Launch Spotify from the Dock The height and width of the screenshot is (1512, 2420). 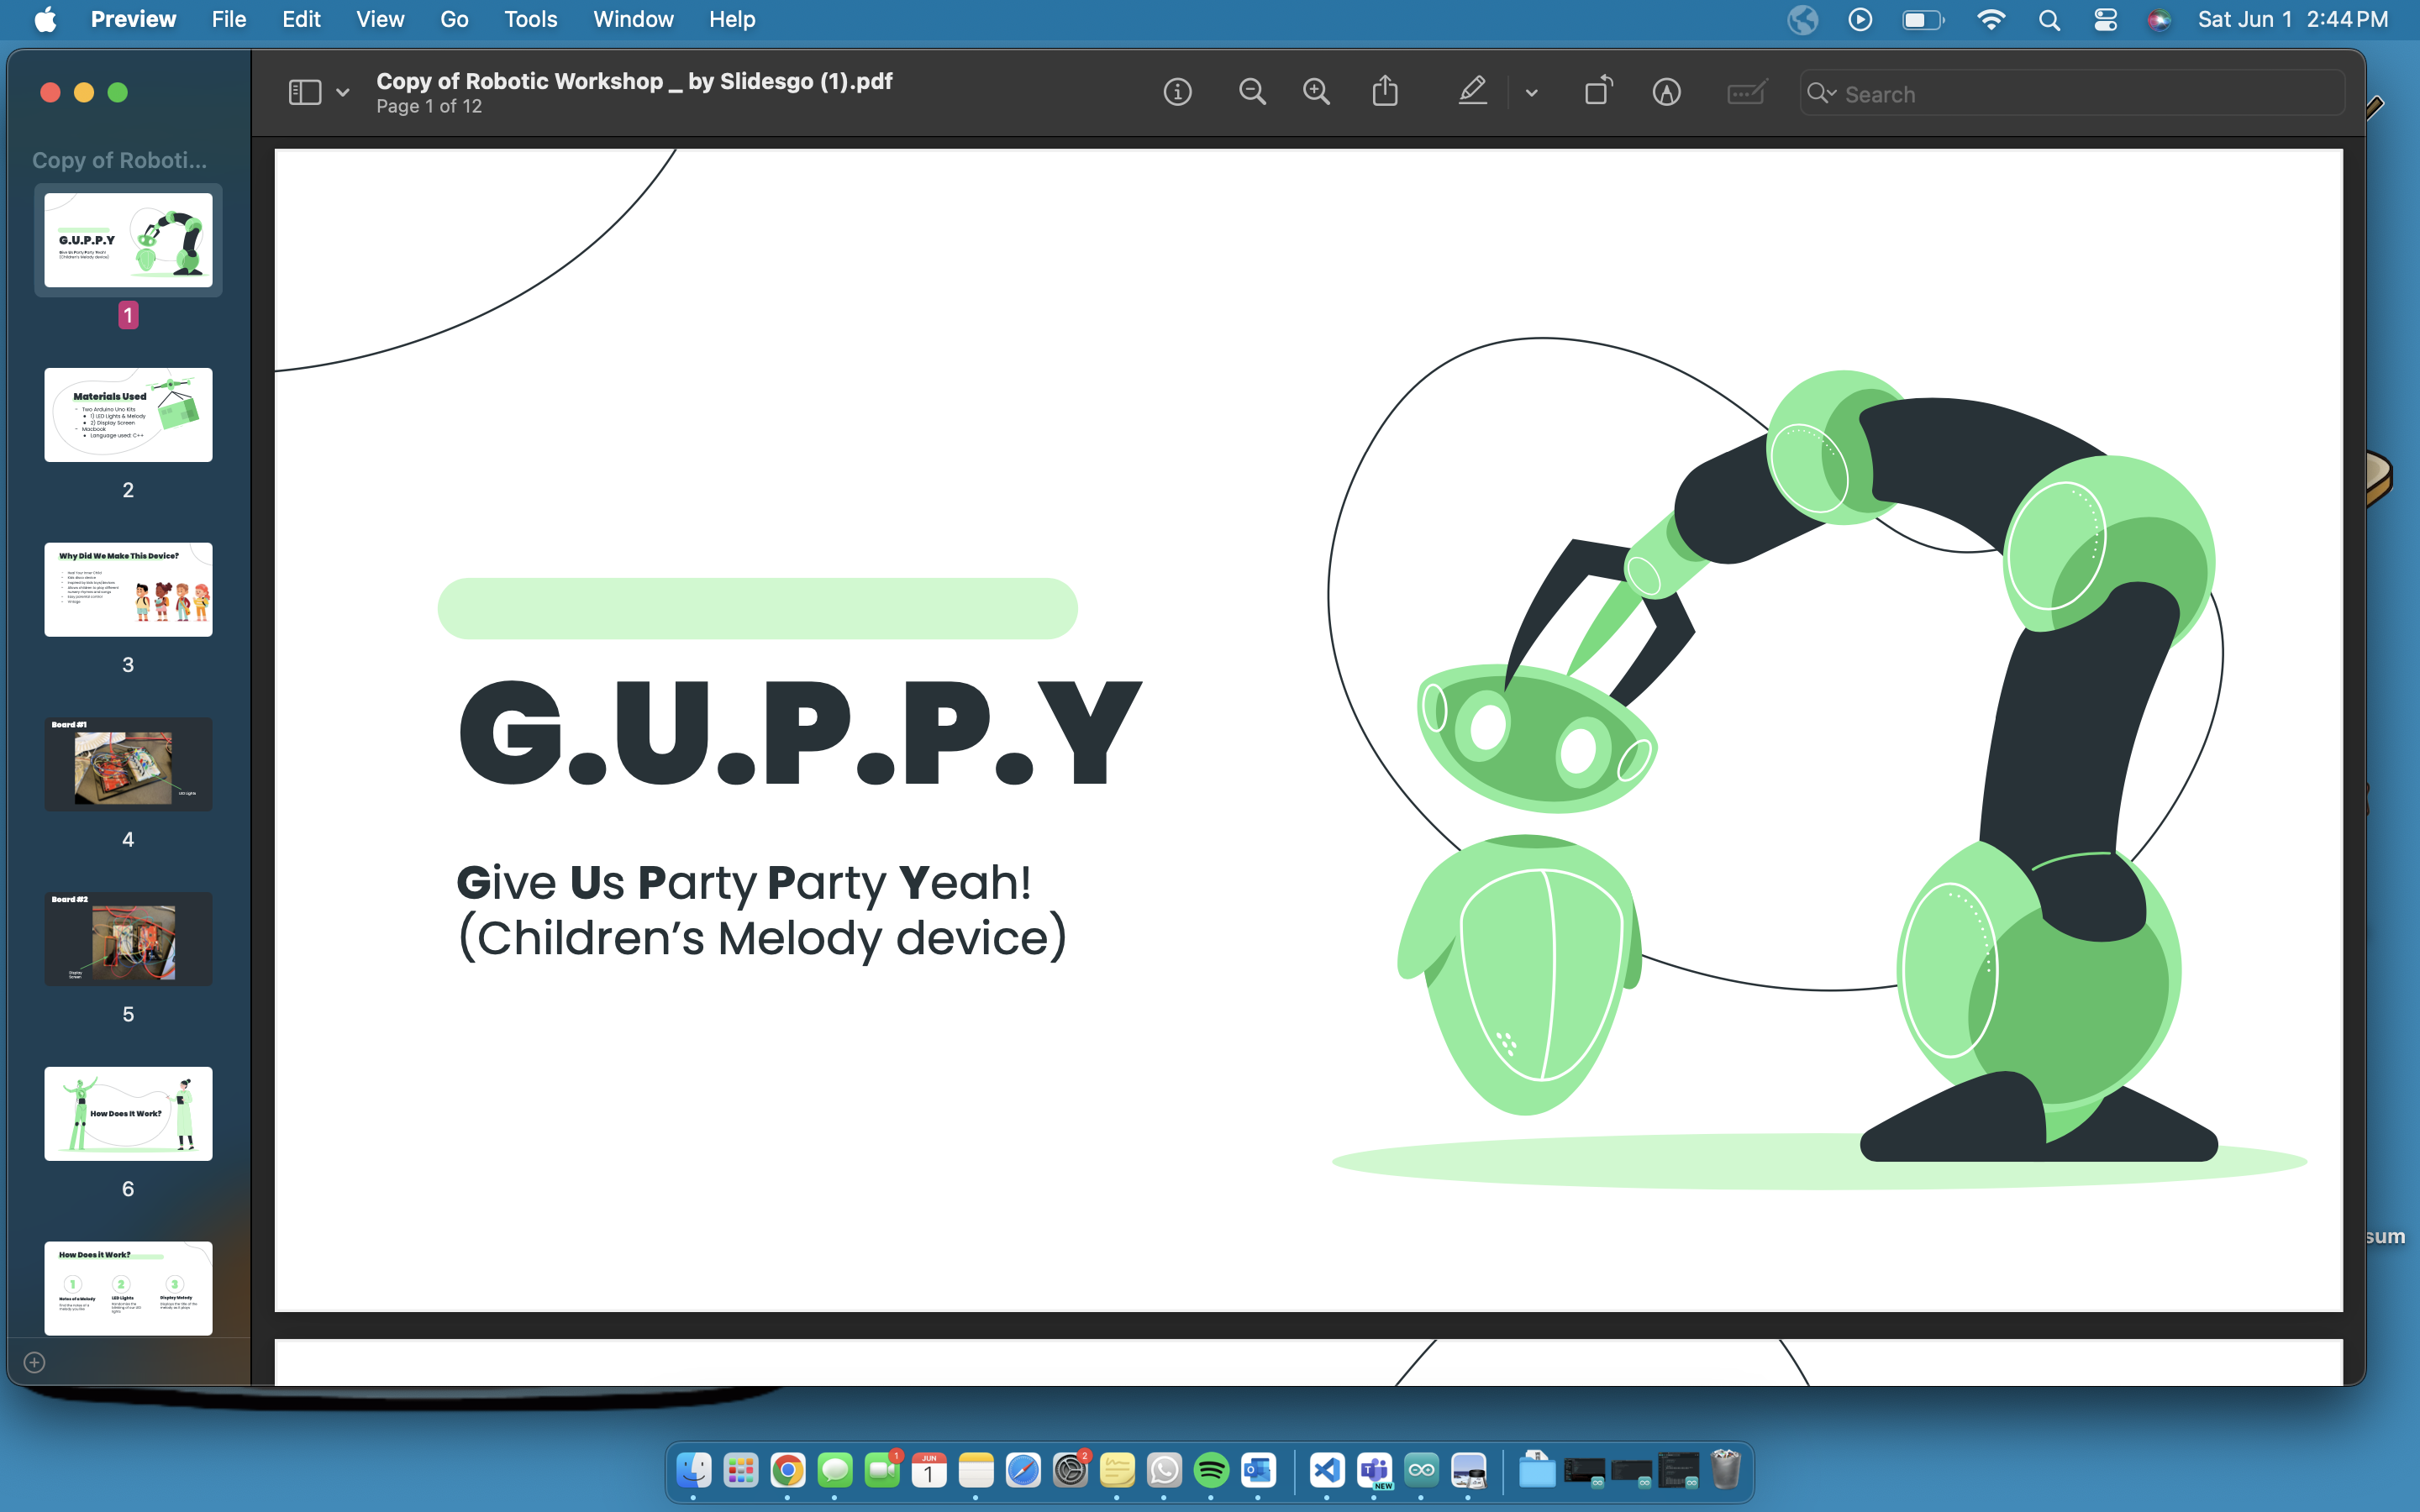(x=1211, y=1470)
